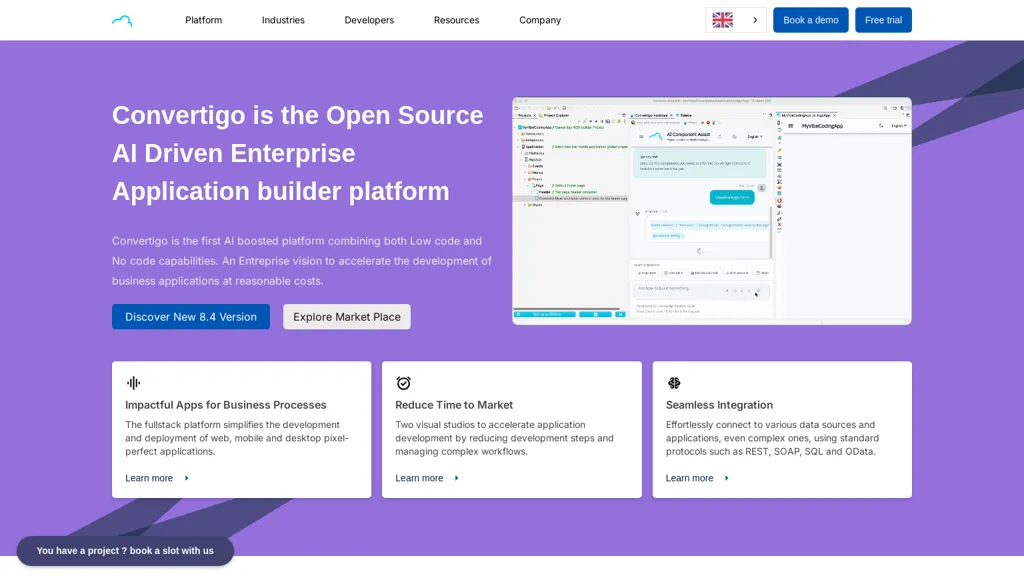Open Explore Market Place

tap(347, 317)
